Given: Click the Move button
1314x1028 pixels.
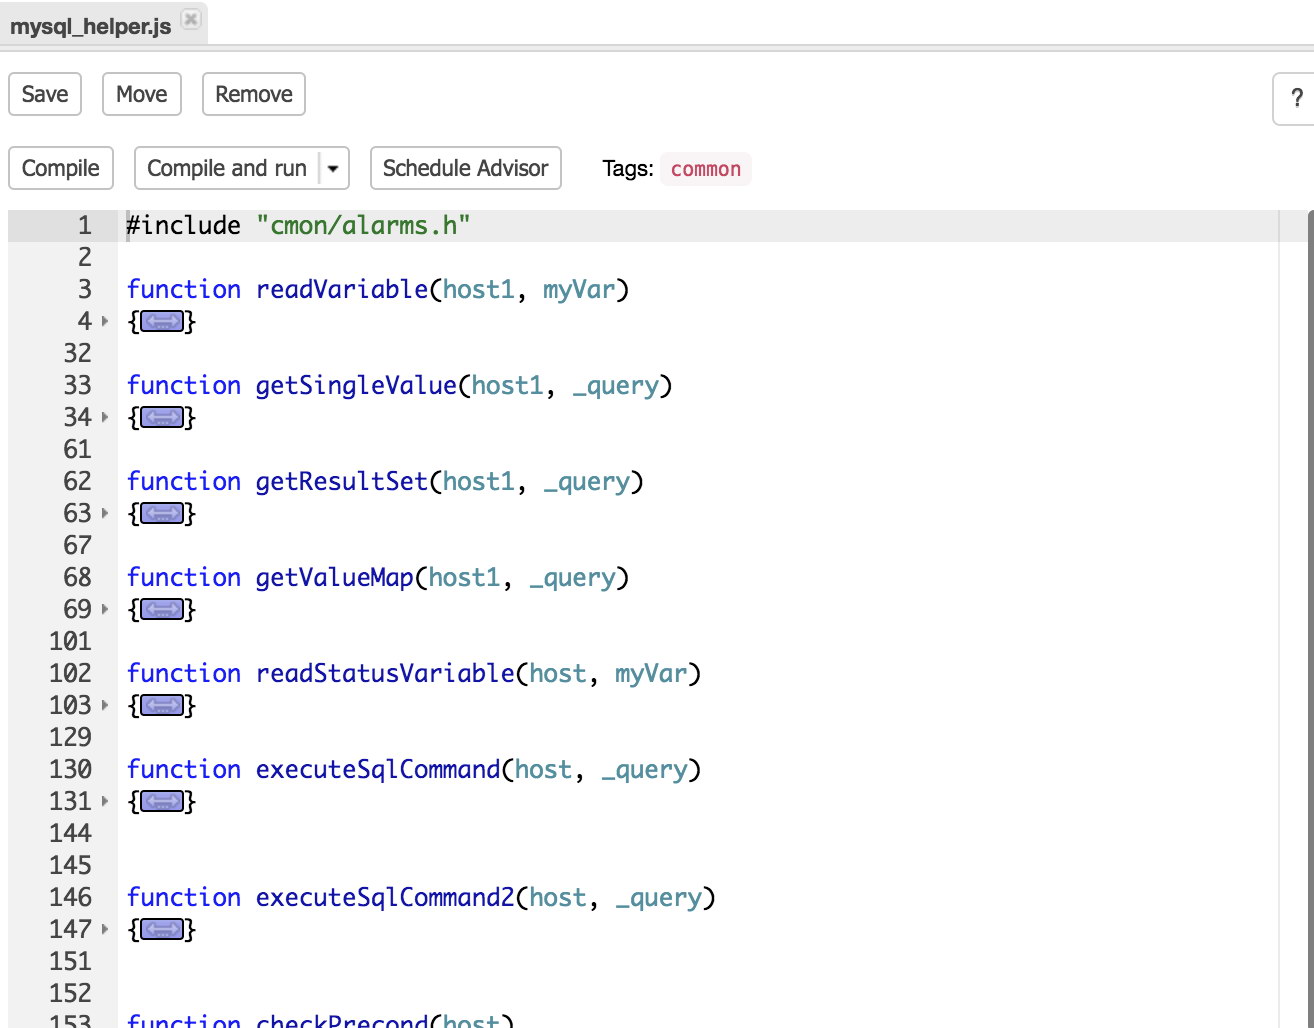Looking at the screenshot, I should point(142,94).
